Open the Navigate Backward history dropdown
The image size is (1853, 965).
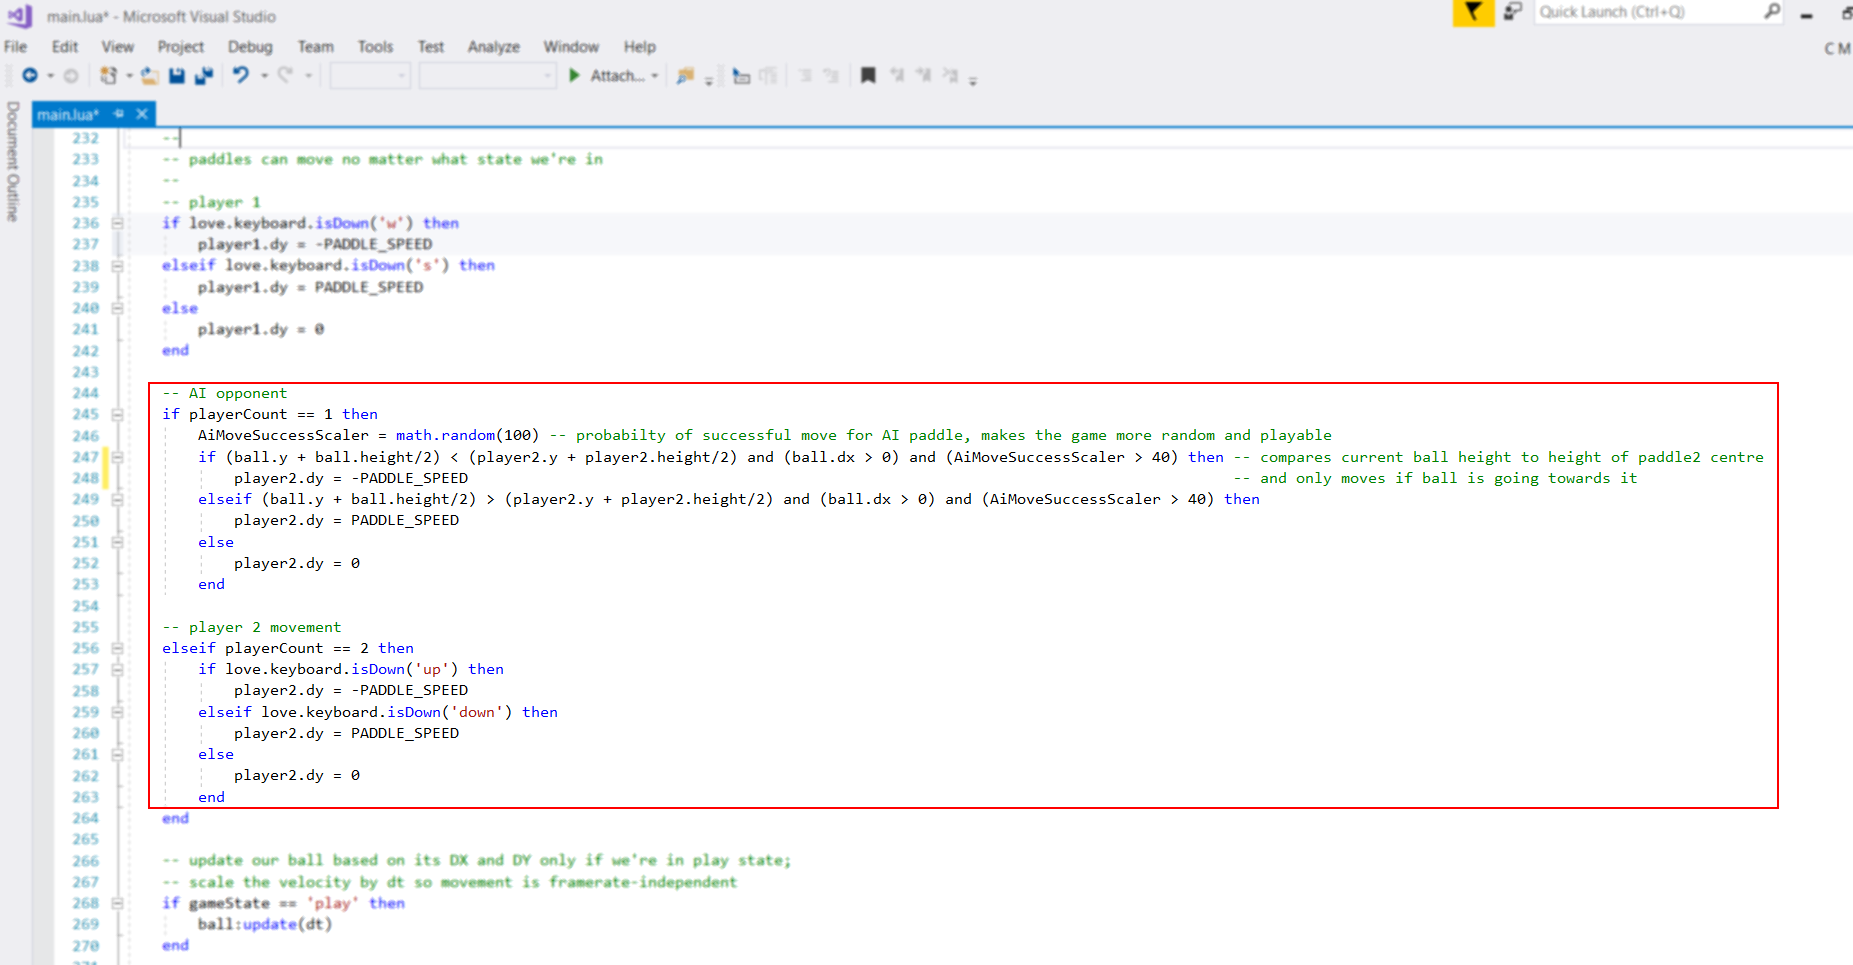tap(51, 76)
